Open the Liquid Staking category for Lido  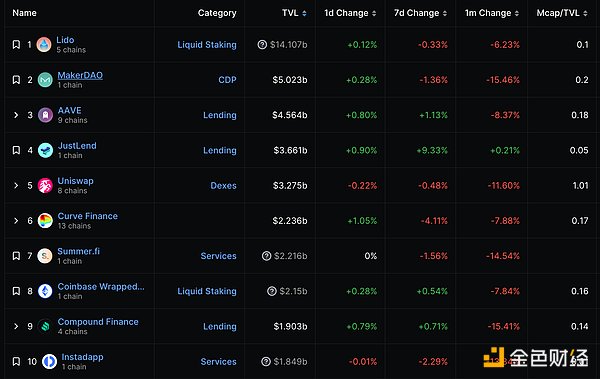[x=207, y=45]
